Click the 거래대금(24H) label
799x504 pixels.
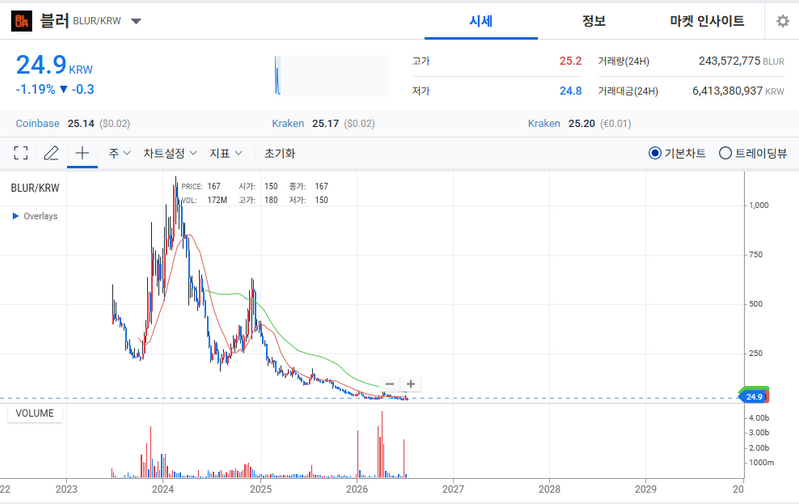coord(628,91)
